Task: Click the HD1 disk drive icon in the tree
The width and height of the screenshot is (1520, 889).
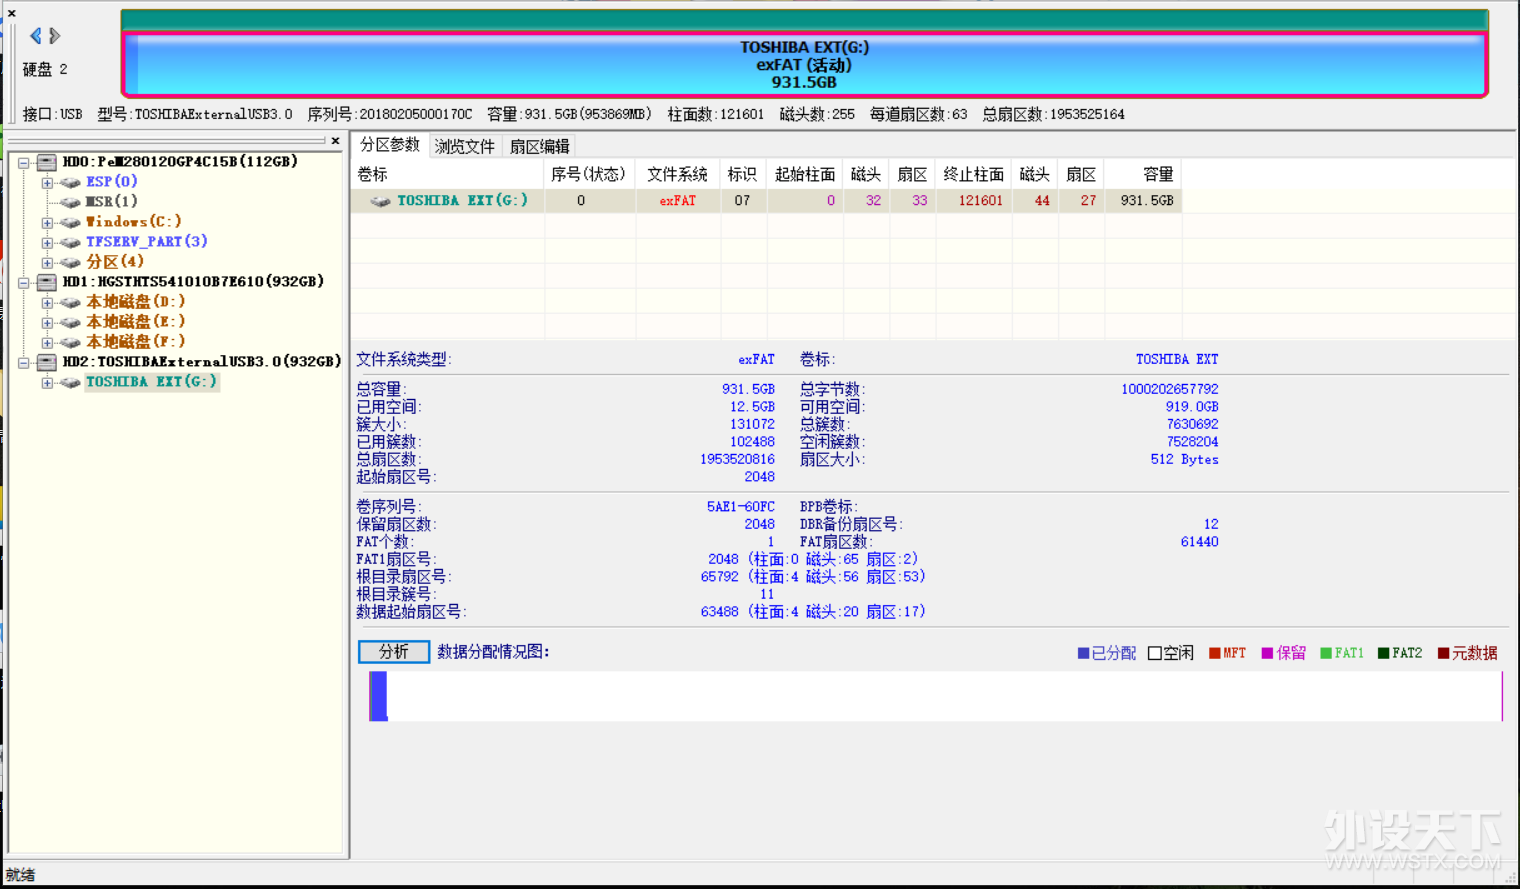Action: coord(47,282)
